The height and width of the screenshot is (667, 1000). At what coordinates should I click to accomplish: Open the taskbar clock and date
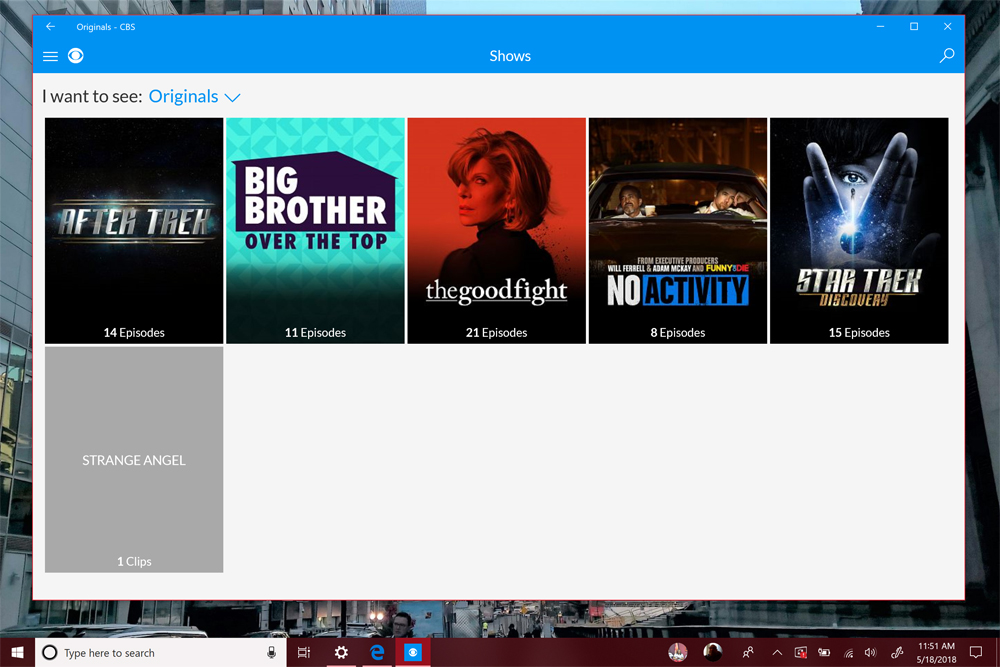(936, 652)
